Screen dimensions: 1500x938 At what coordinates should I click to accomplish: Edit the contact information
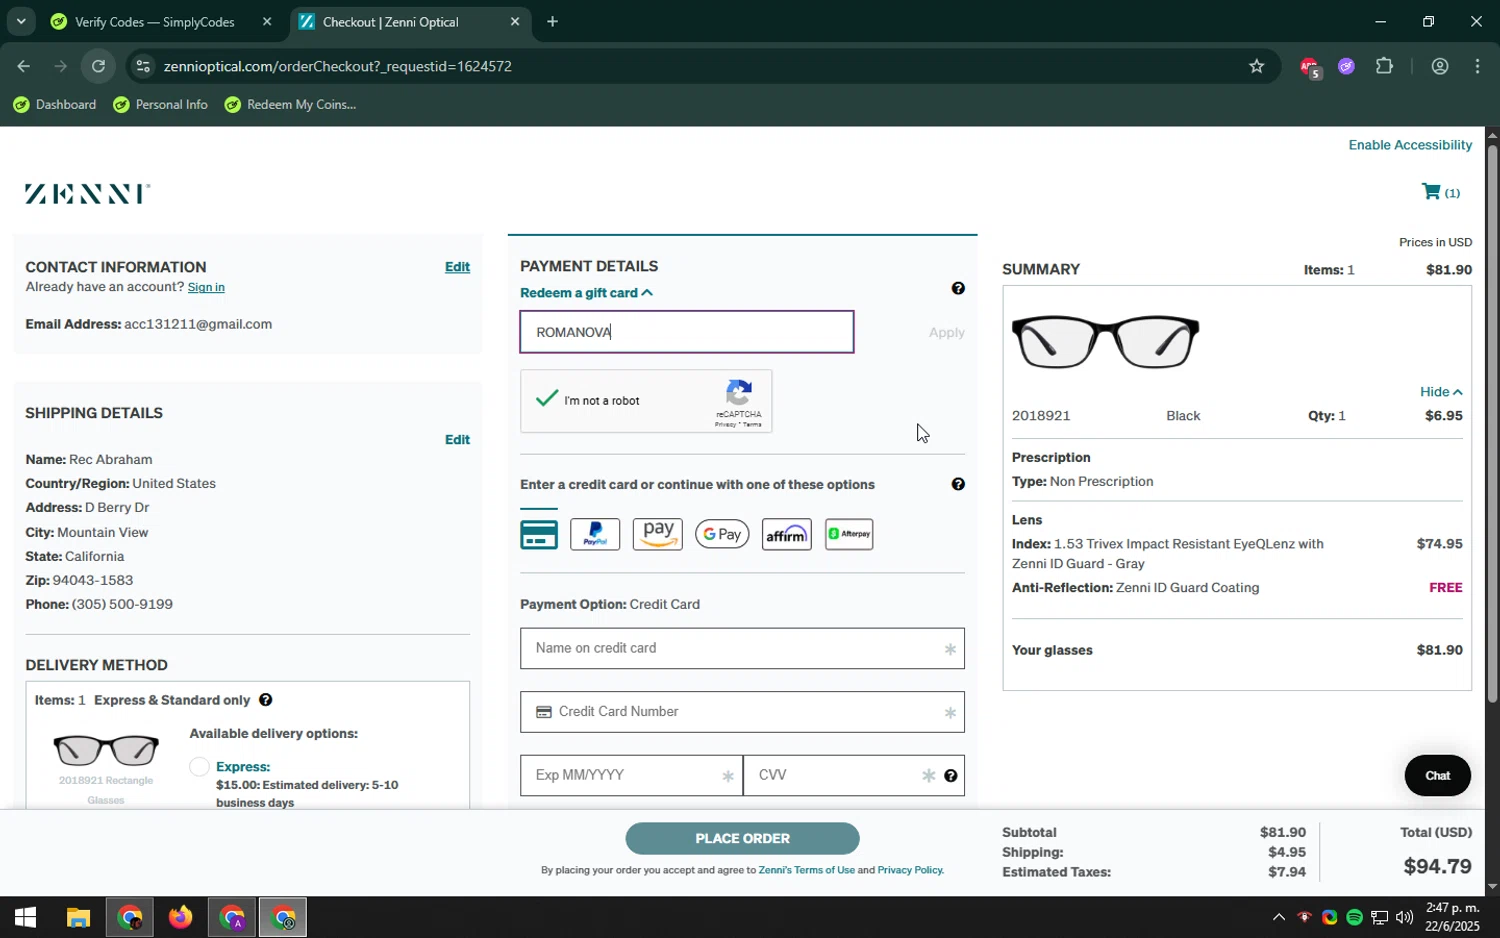457,267
